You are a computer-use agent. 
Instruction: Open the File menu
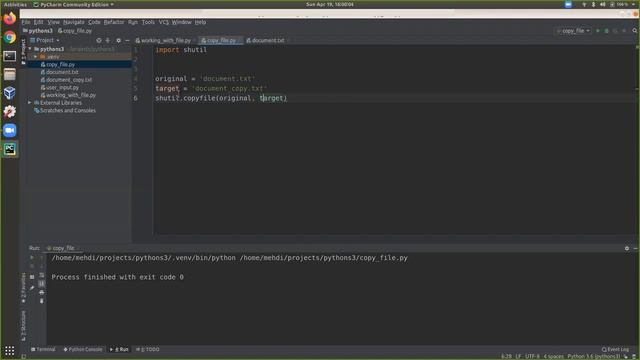26,22
